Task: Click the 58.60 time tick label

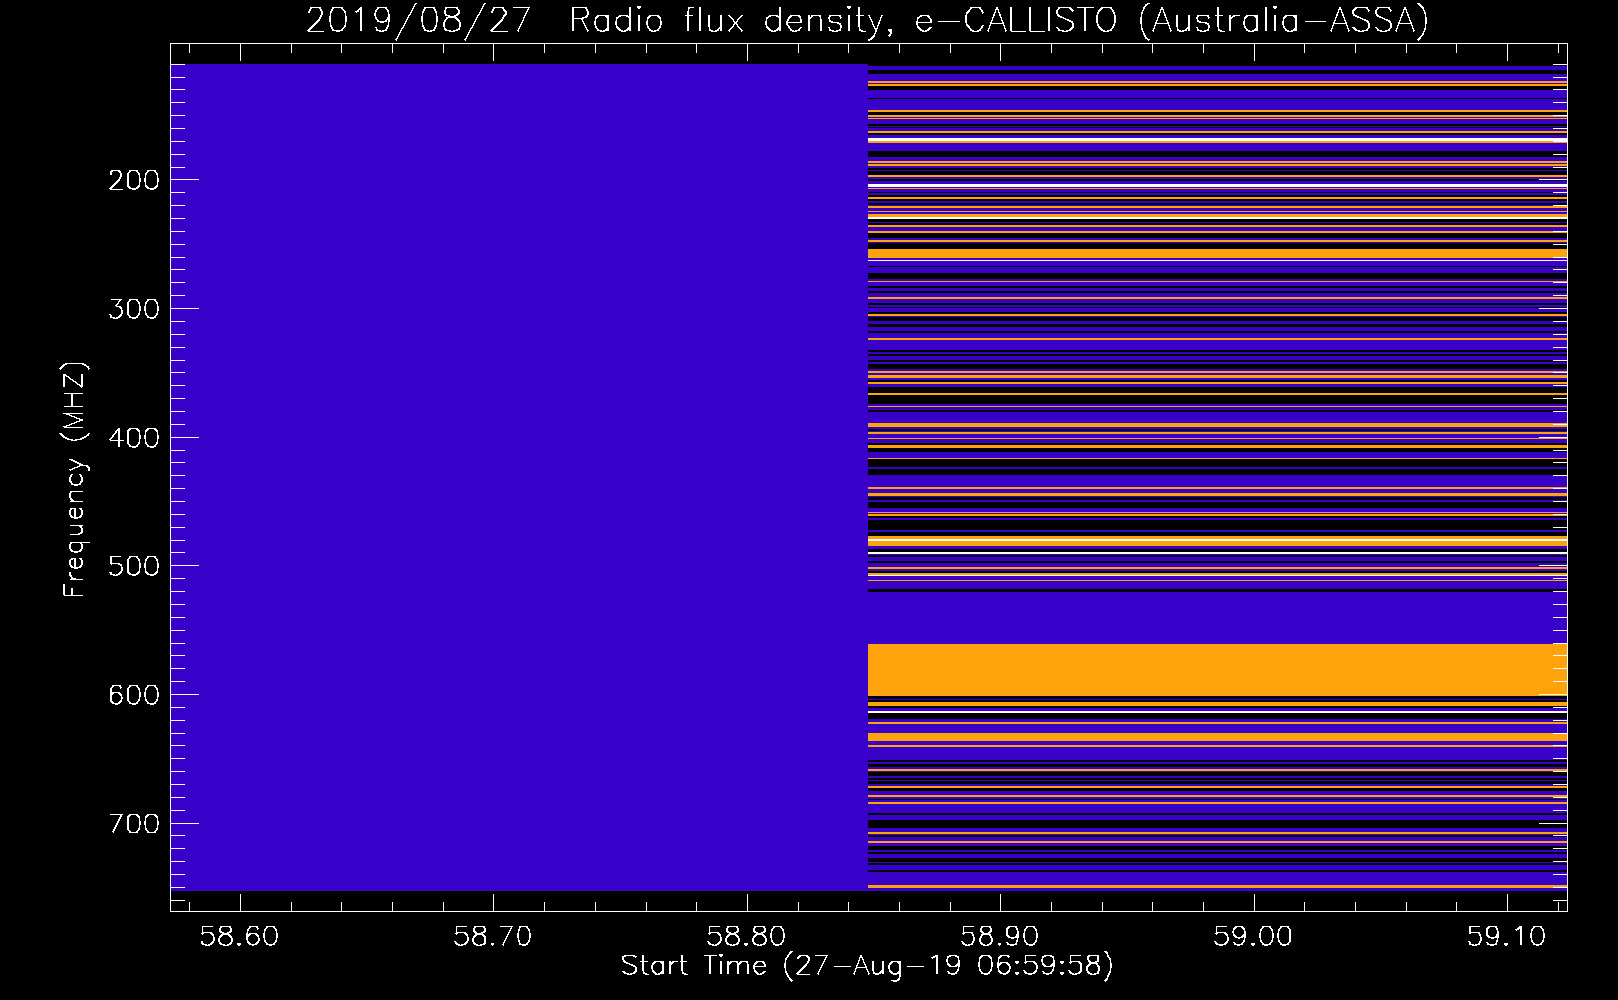Action: [x=240, y=937]
